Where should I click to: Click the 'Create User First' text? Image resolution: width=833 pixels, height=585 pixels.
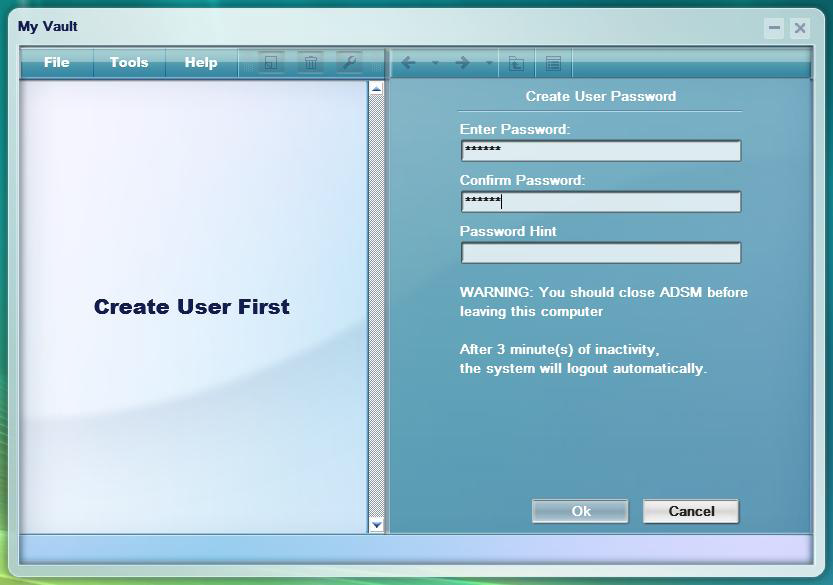(192, 307)
